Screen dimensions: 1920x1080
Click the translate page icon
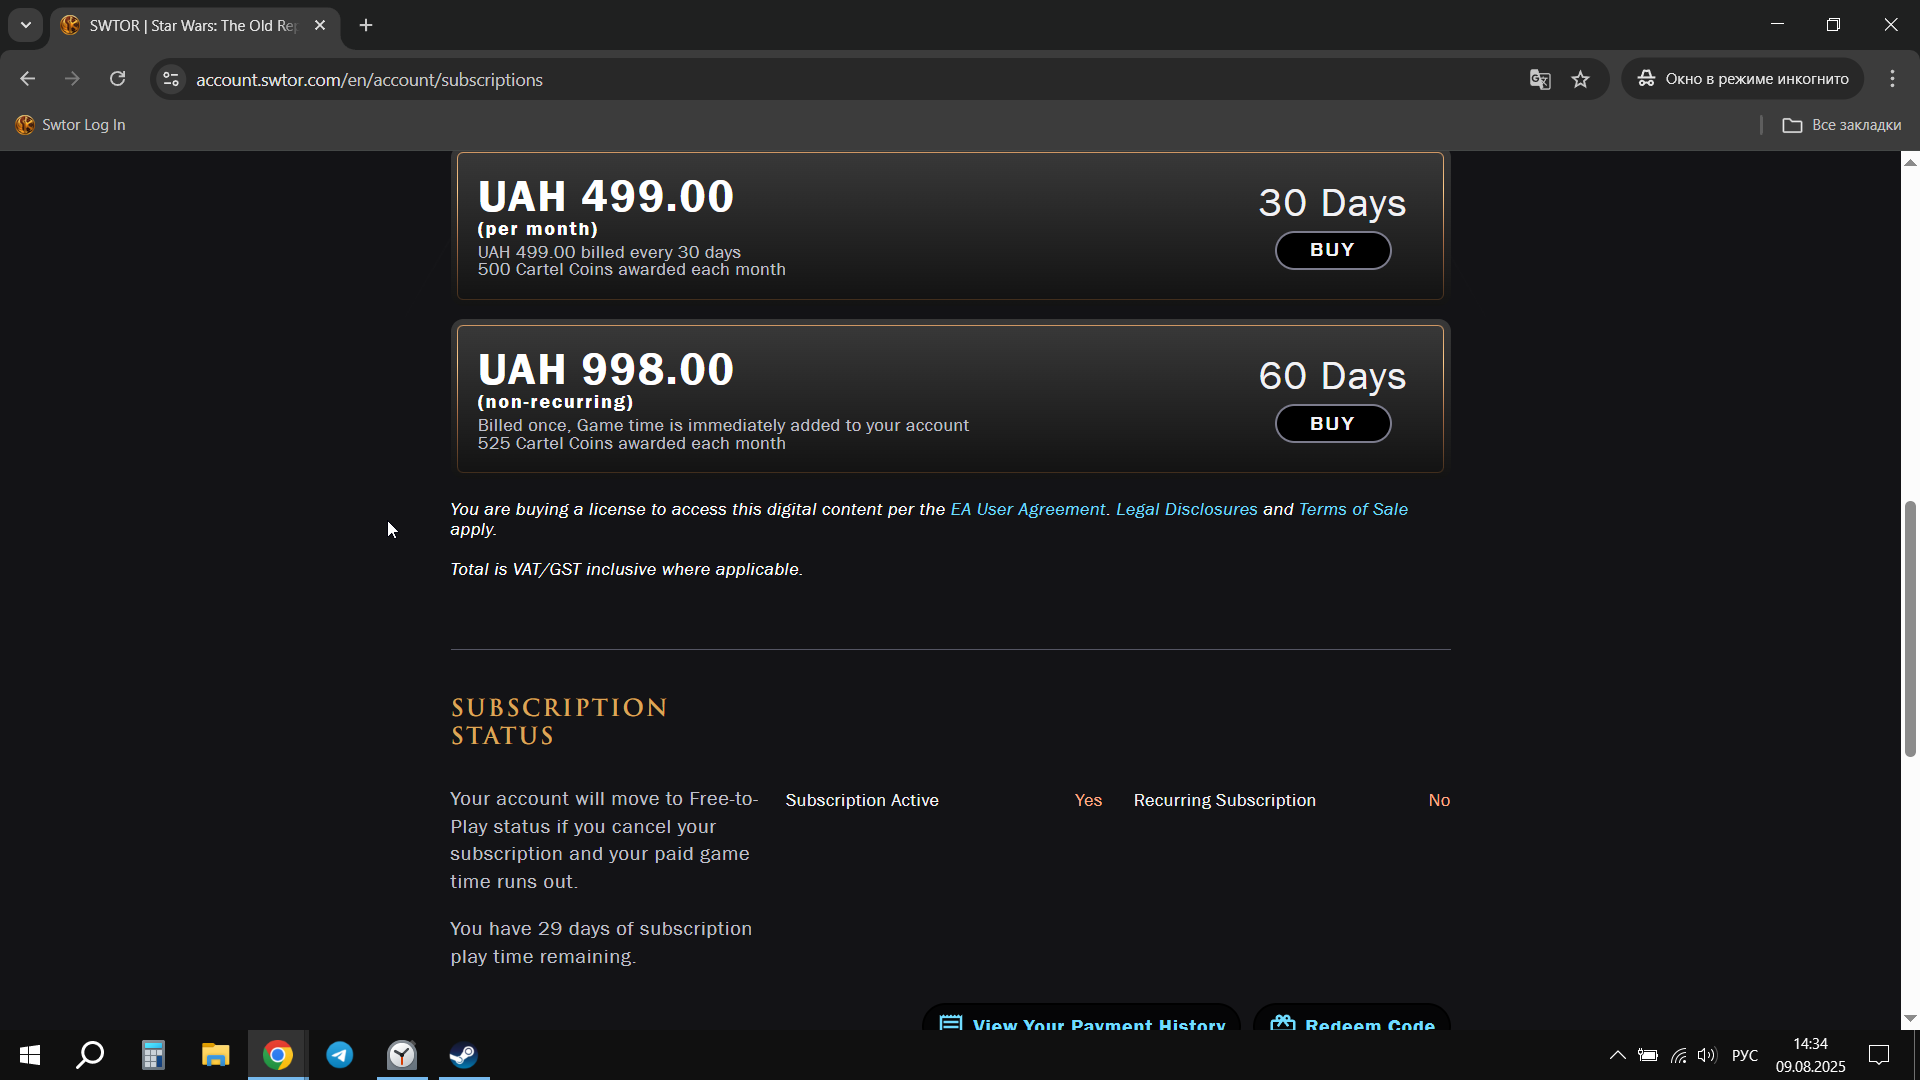pyautogui.click(x=1540, y=79)
